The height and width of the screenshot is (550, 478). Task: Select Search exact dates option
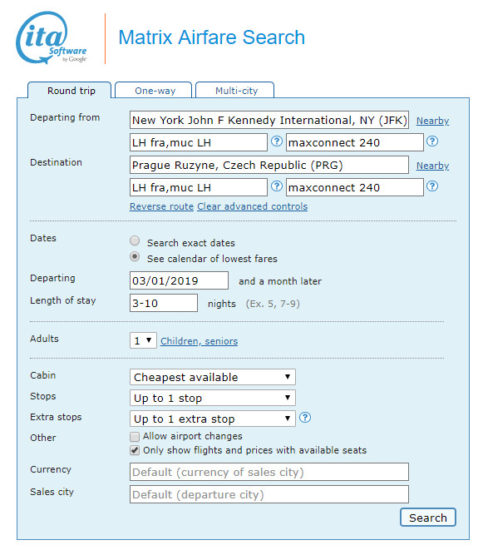tap(135, 241)
